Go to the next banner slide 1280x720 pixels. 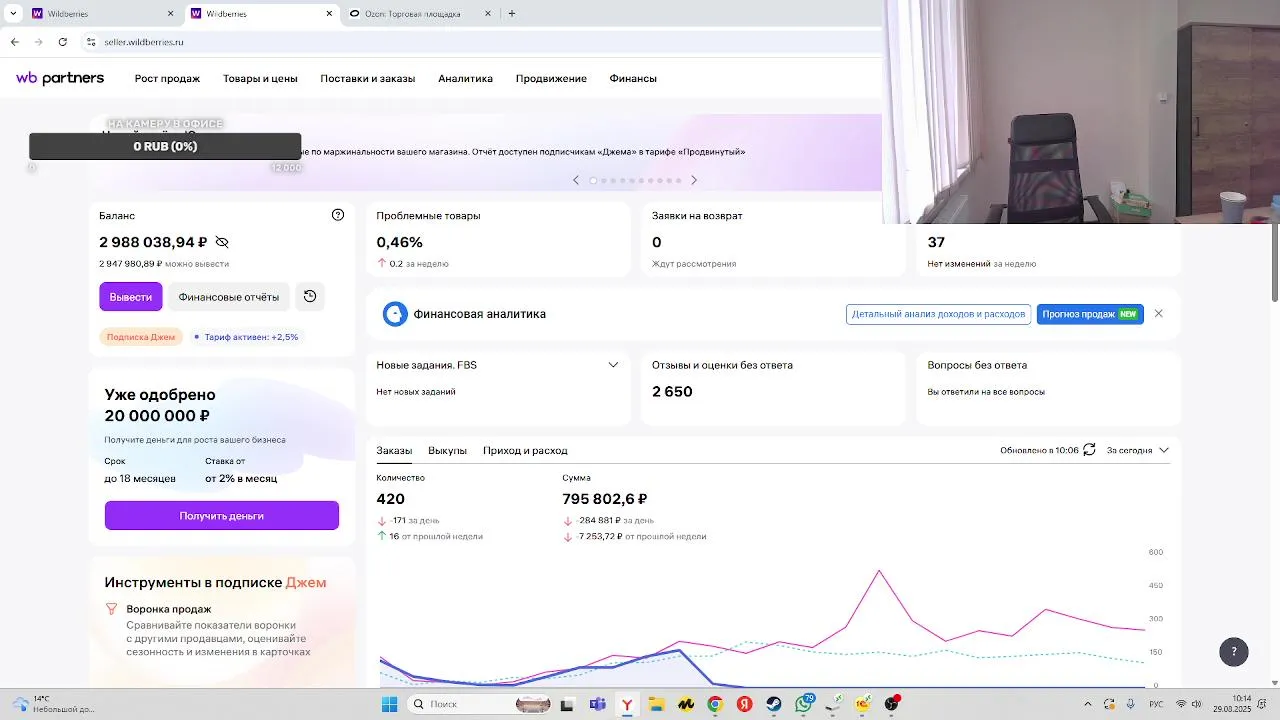click(x=694, y=180)
